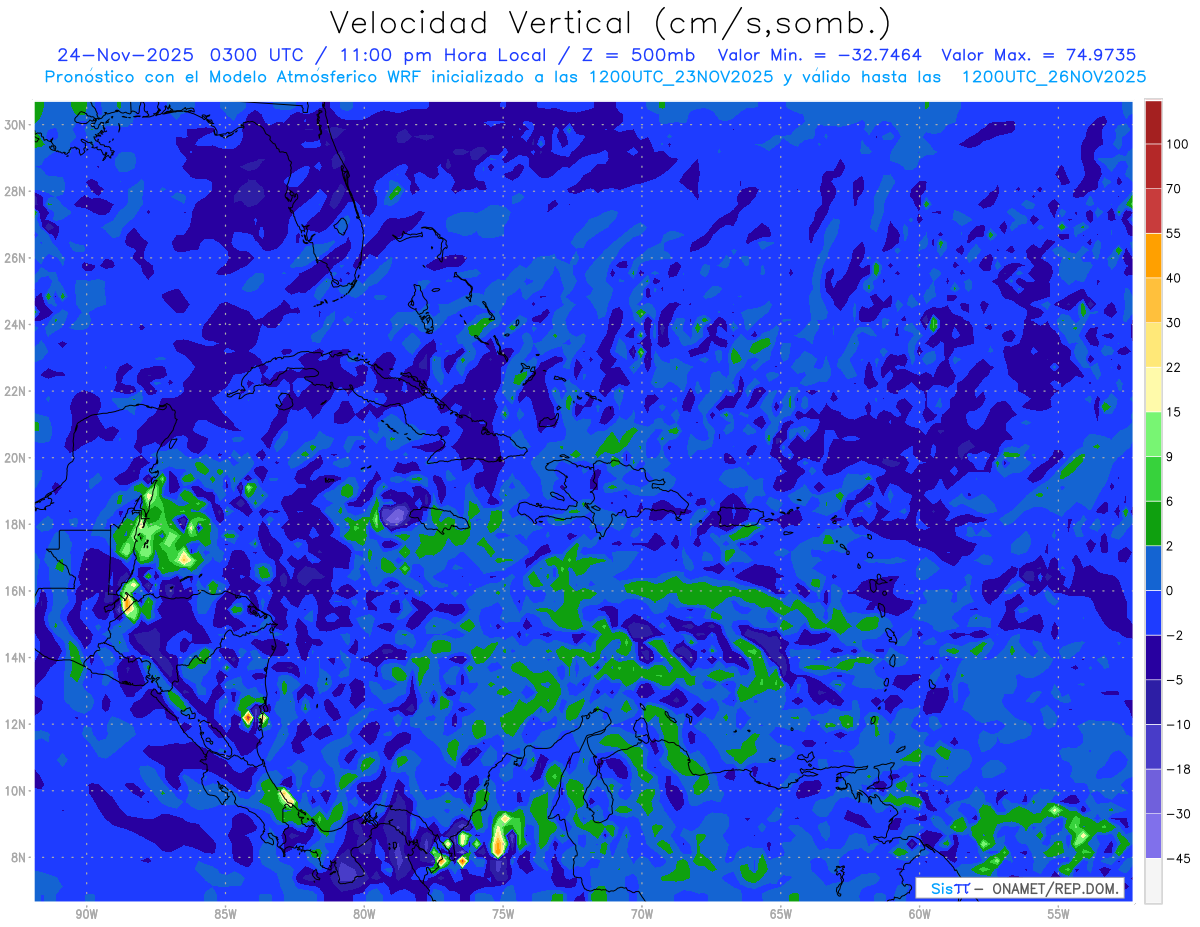Screen dimensions: 1200x927
Task: Pick the green swatch between 6 and 9
Action: pos(1153,479)
